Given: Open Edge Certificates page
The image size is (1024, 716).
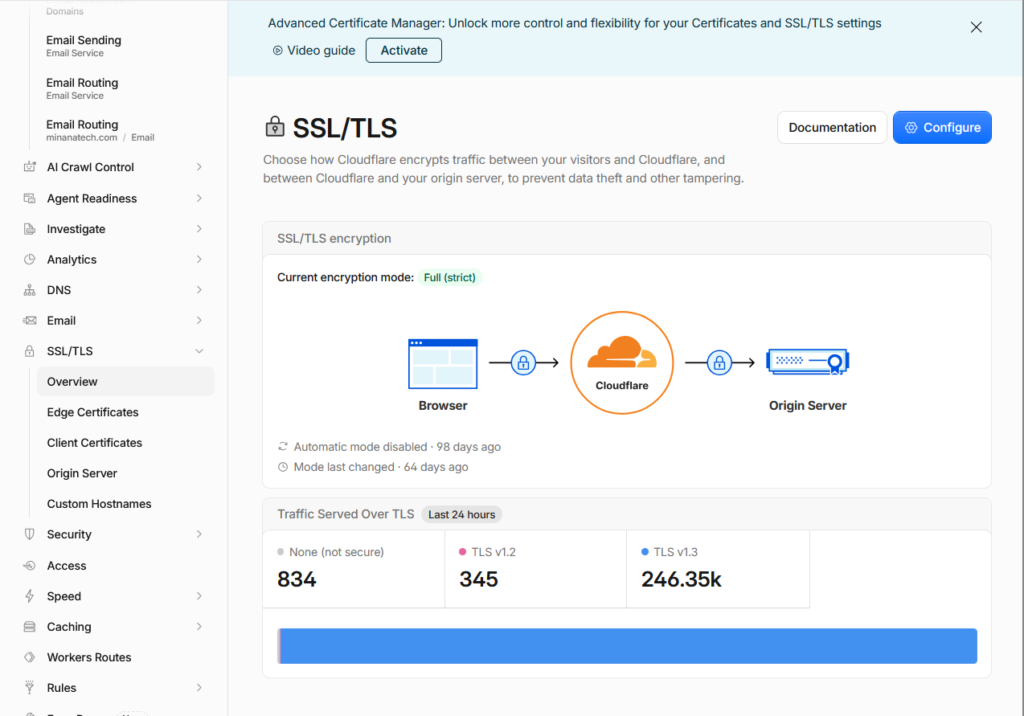Looking at the screenshot, I should (x=93, y=412).
